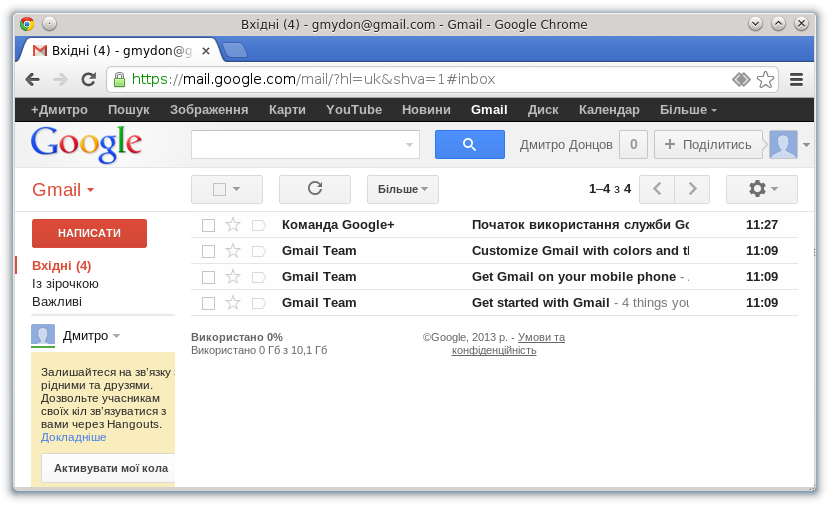Check the box for Get started with Gmail message
Screen dimensions: 832x508
click(209, 304)
